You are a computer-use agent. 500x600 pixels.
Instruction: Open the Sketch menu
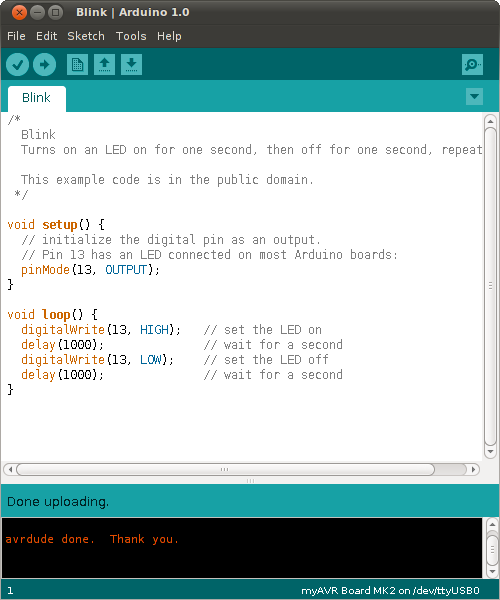[x=86, y=36]
